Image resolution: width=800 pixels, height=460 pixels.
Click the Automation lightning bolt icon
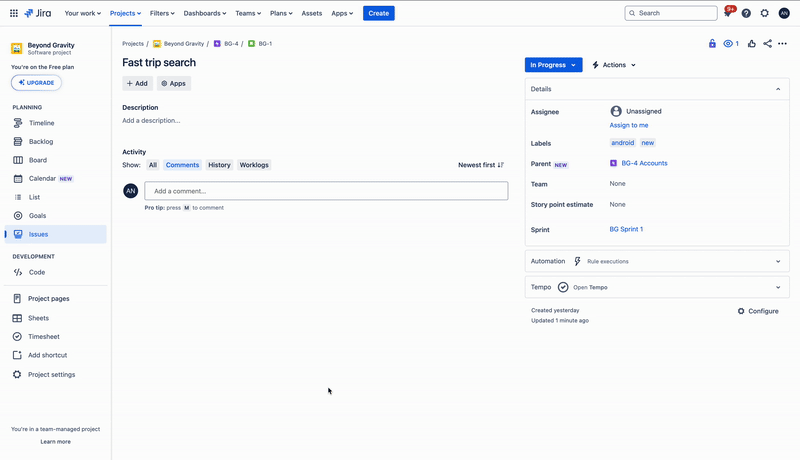click(578, 261)
